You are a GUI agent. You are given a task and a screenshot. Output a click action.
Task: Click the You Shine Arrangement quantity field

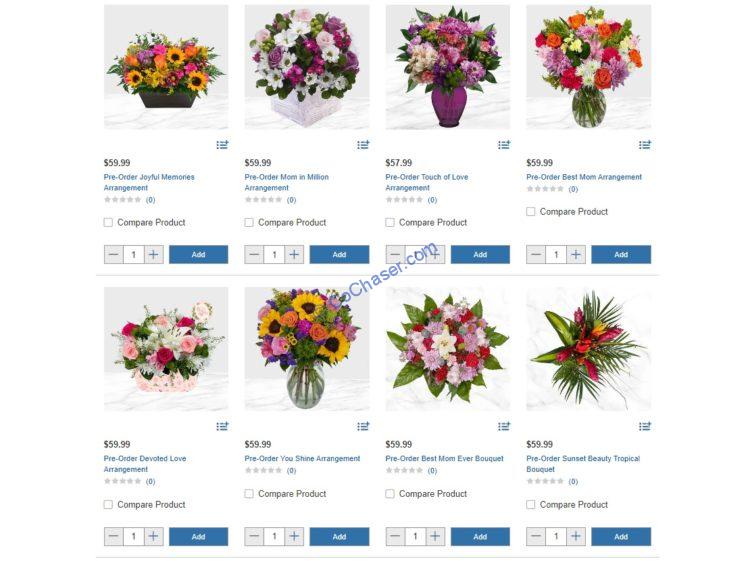point(274,537)
